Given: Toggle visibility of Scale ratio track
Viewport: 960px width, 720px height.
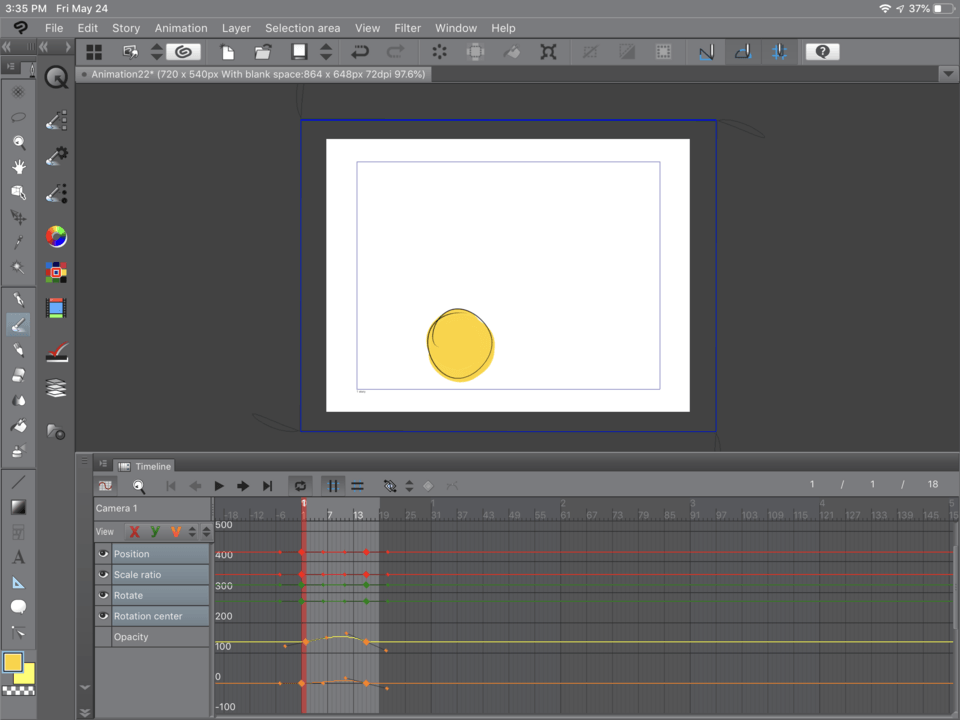Looking at the screenshot, I should click(103, 575).
